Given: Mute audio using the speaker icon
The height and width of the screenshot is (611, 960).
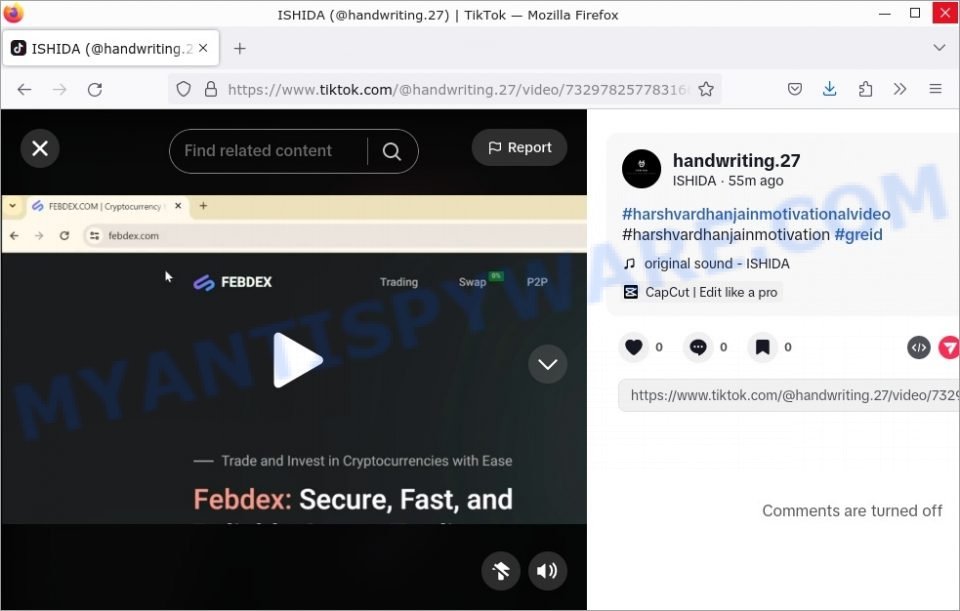Looking at the screenshot, I should [x=547, y=570].
